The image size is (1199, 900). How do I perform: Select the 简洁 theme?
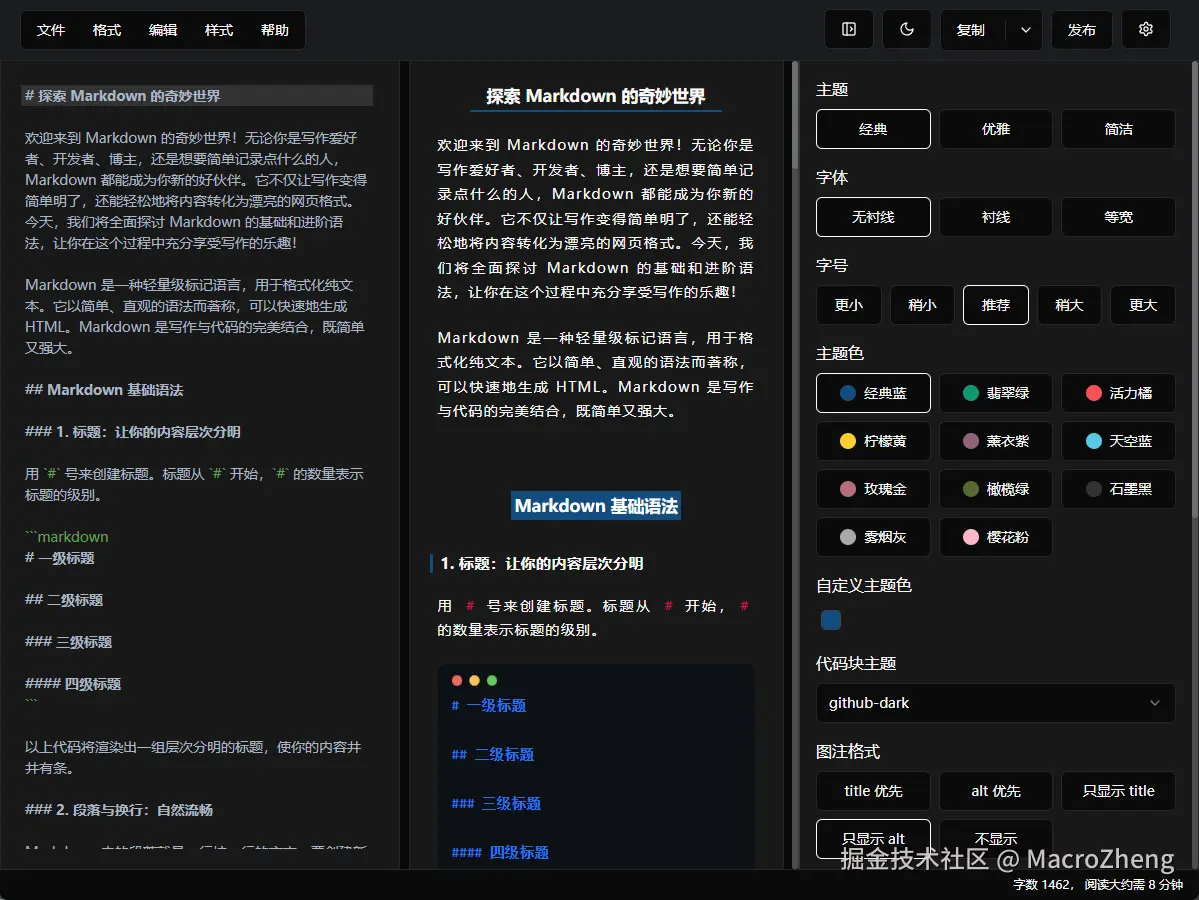(x=1118, y=129)
